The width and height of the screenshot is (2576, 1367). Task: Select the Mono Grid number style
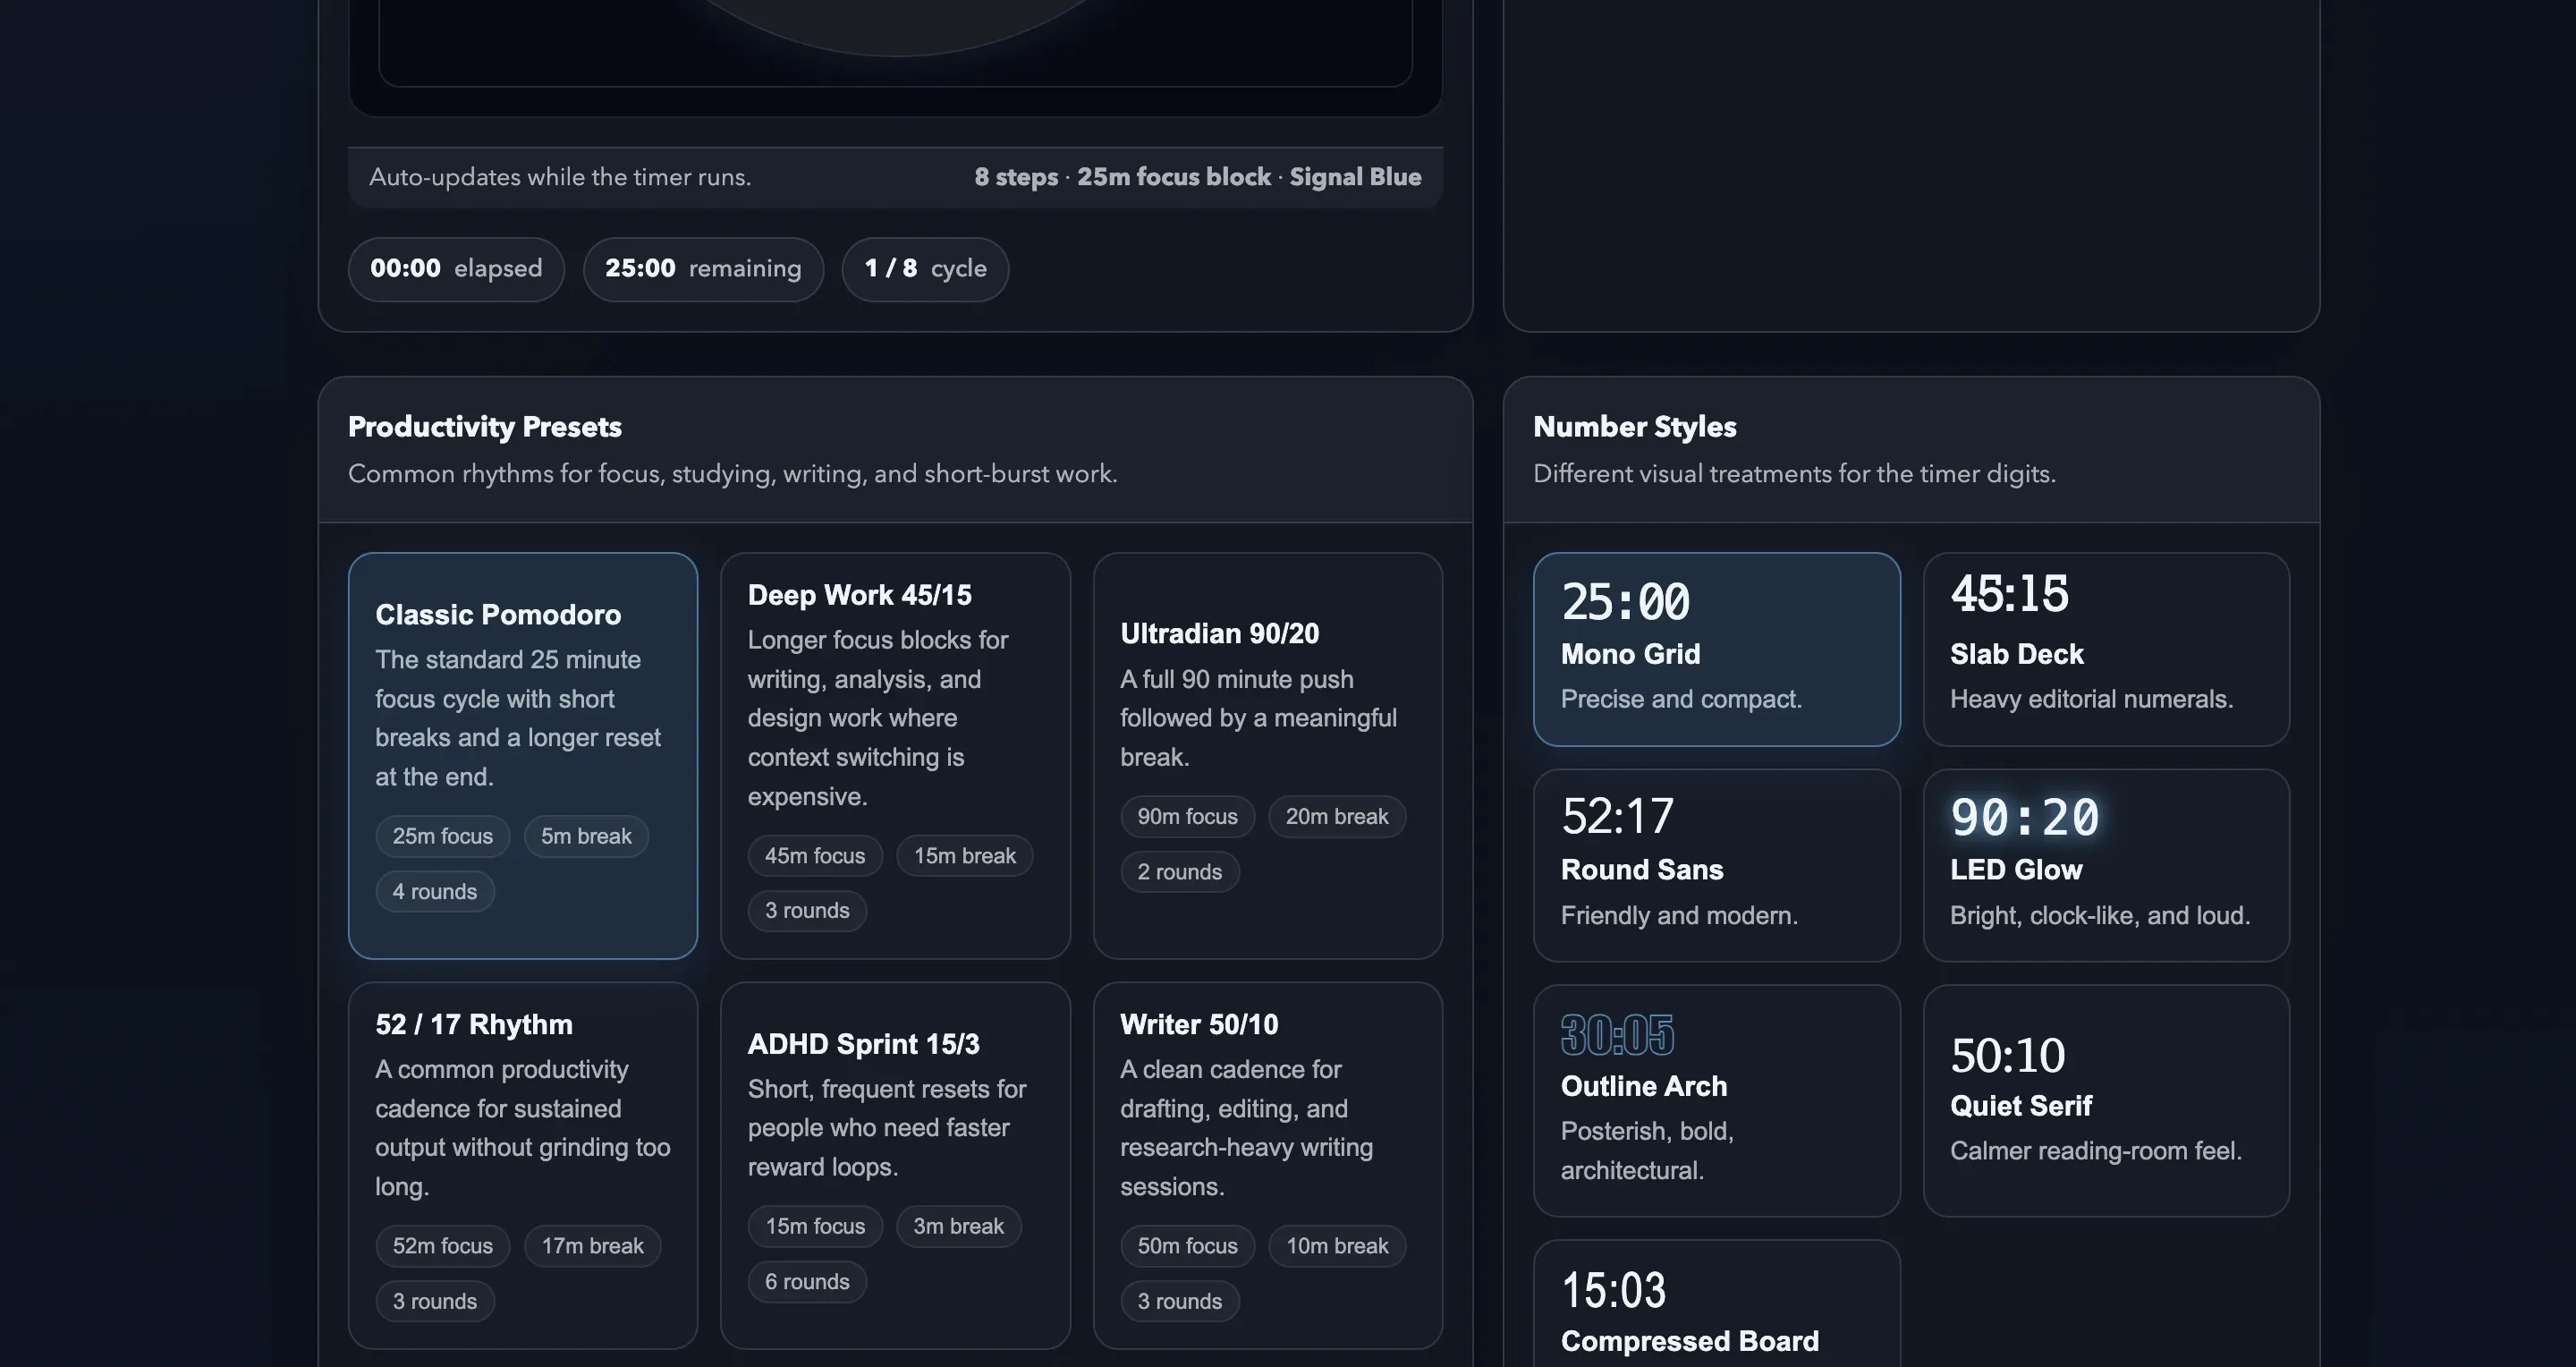pos(1716,648)
